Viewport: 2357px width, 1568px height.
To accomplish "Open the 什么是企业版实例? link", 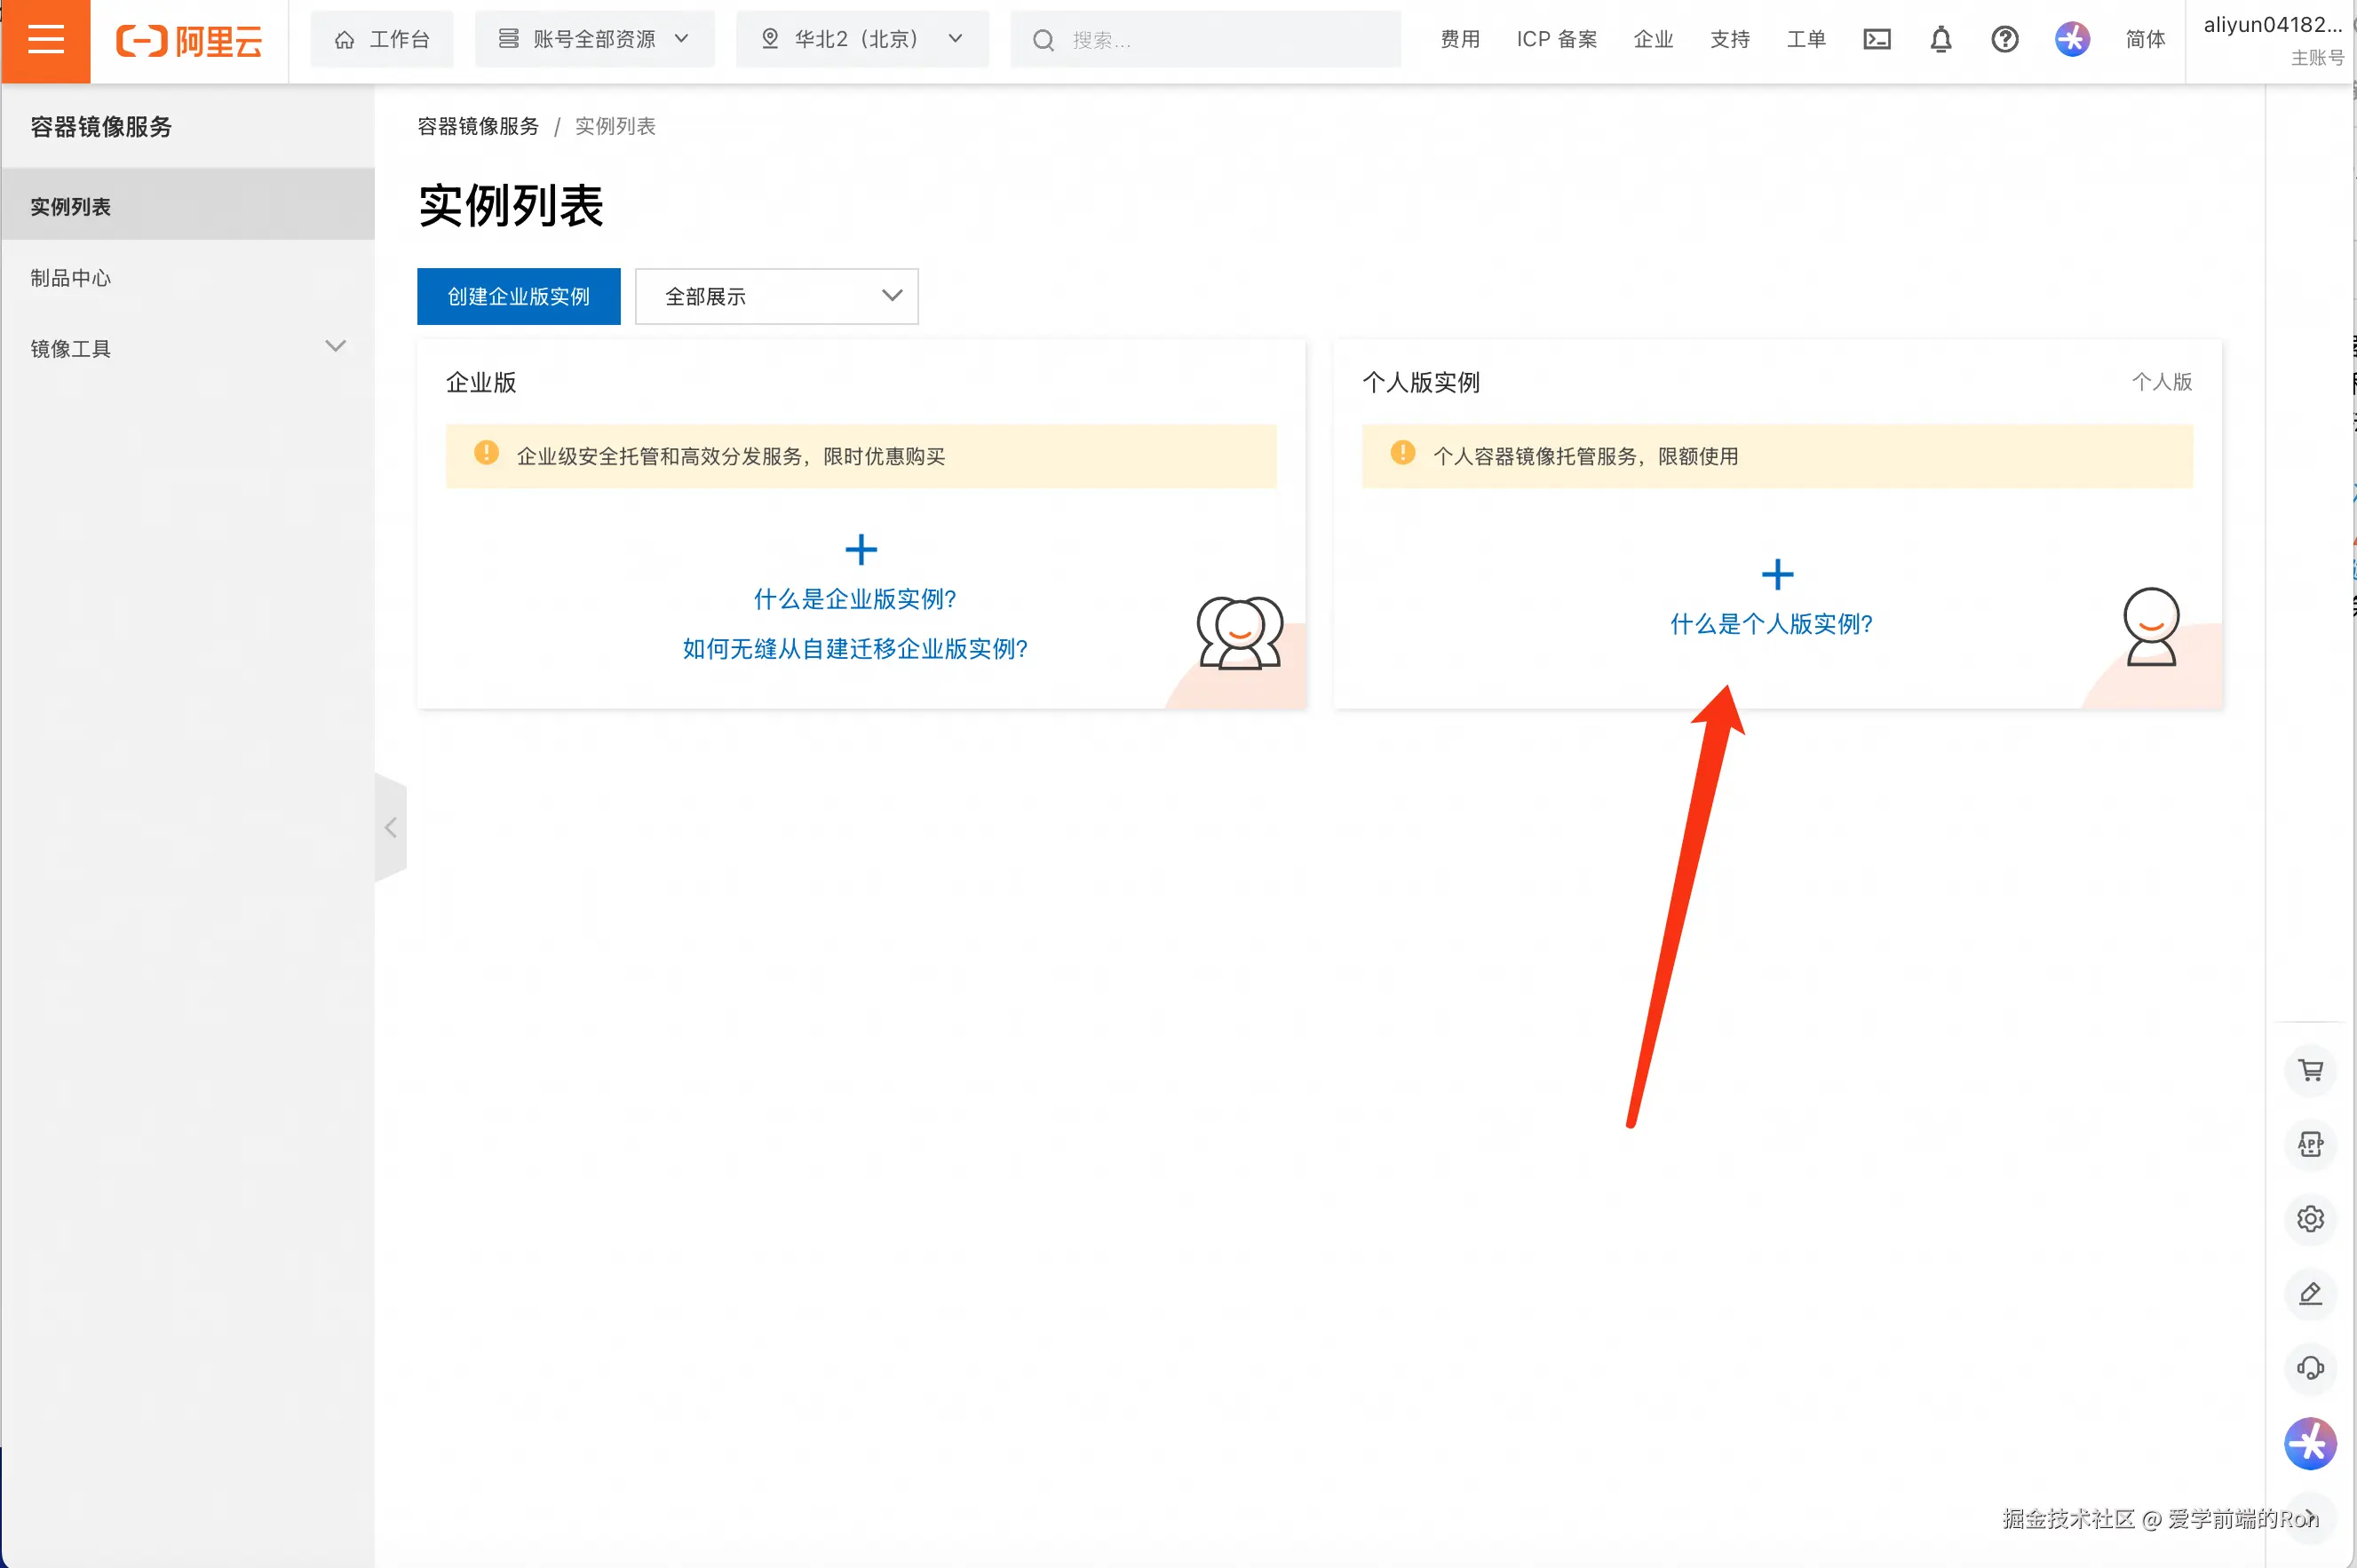I will (x=855, y=599).
